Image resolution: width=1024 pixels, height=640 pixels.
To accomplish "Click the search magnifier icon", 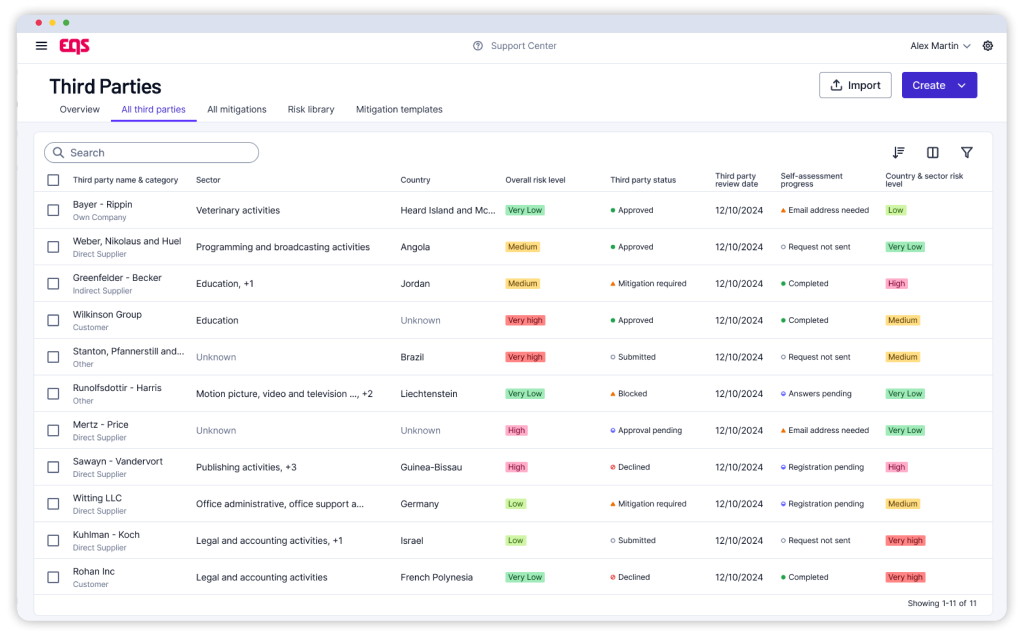I will pos(59,153).
